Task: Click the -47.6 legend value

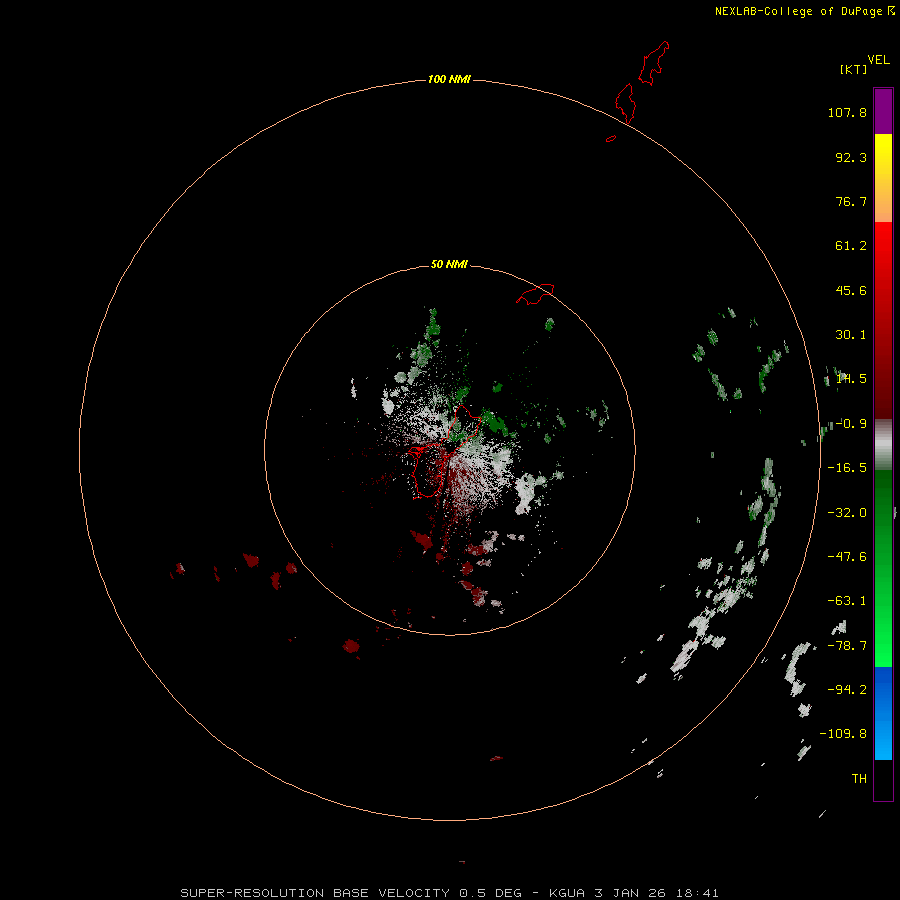Action: [x=847, y=557]
